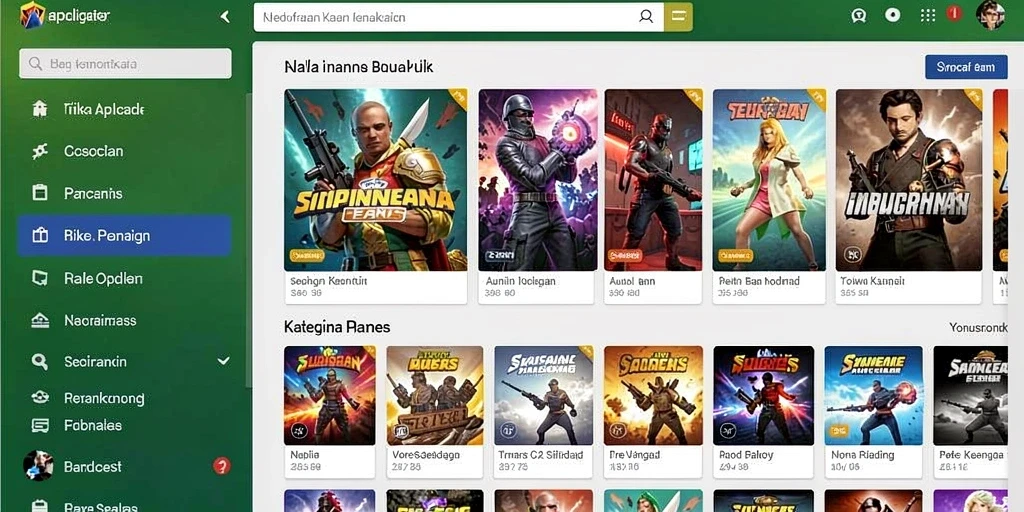The width and height of the screenshot is (1024, 512).
Task: Open the Aunol ann game cover
Action: click(653, 180)
